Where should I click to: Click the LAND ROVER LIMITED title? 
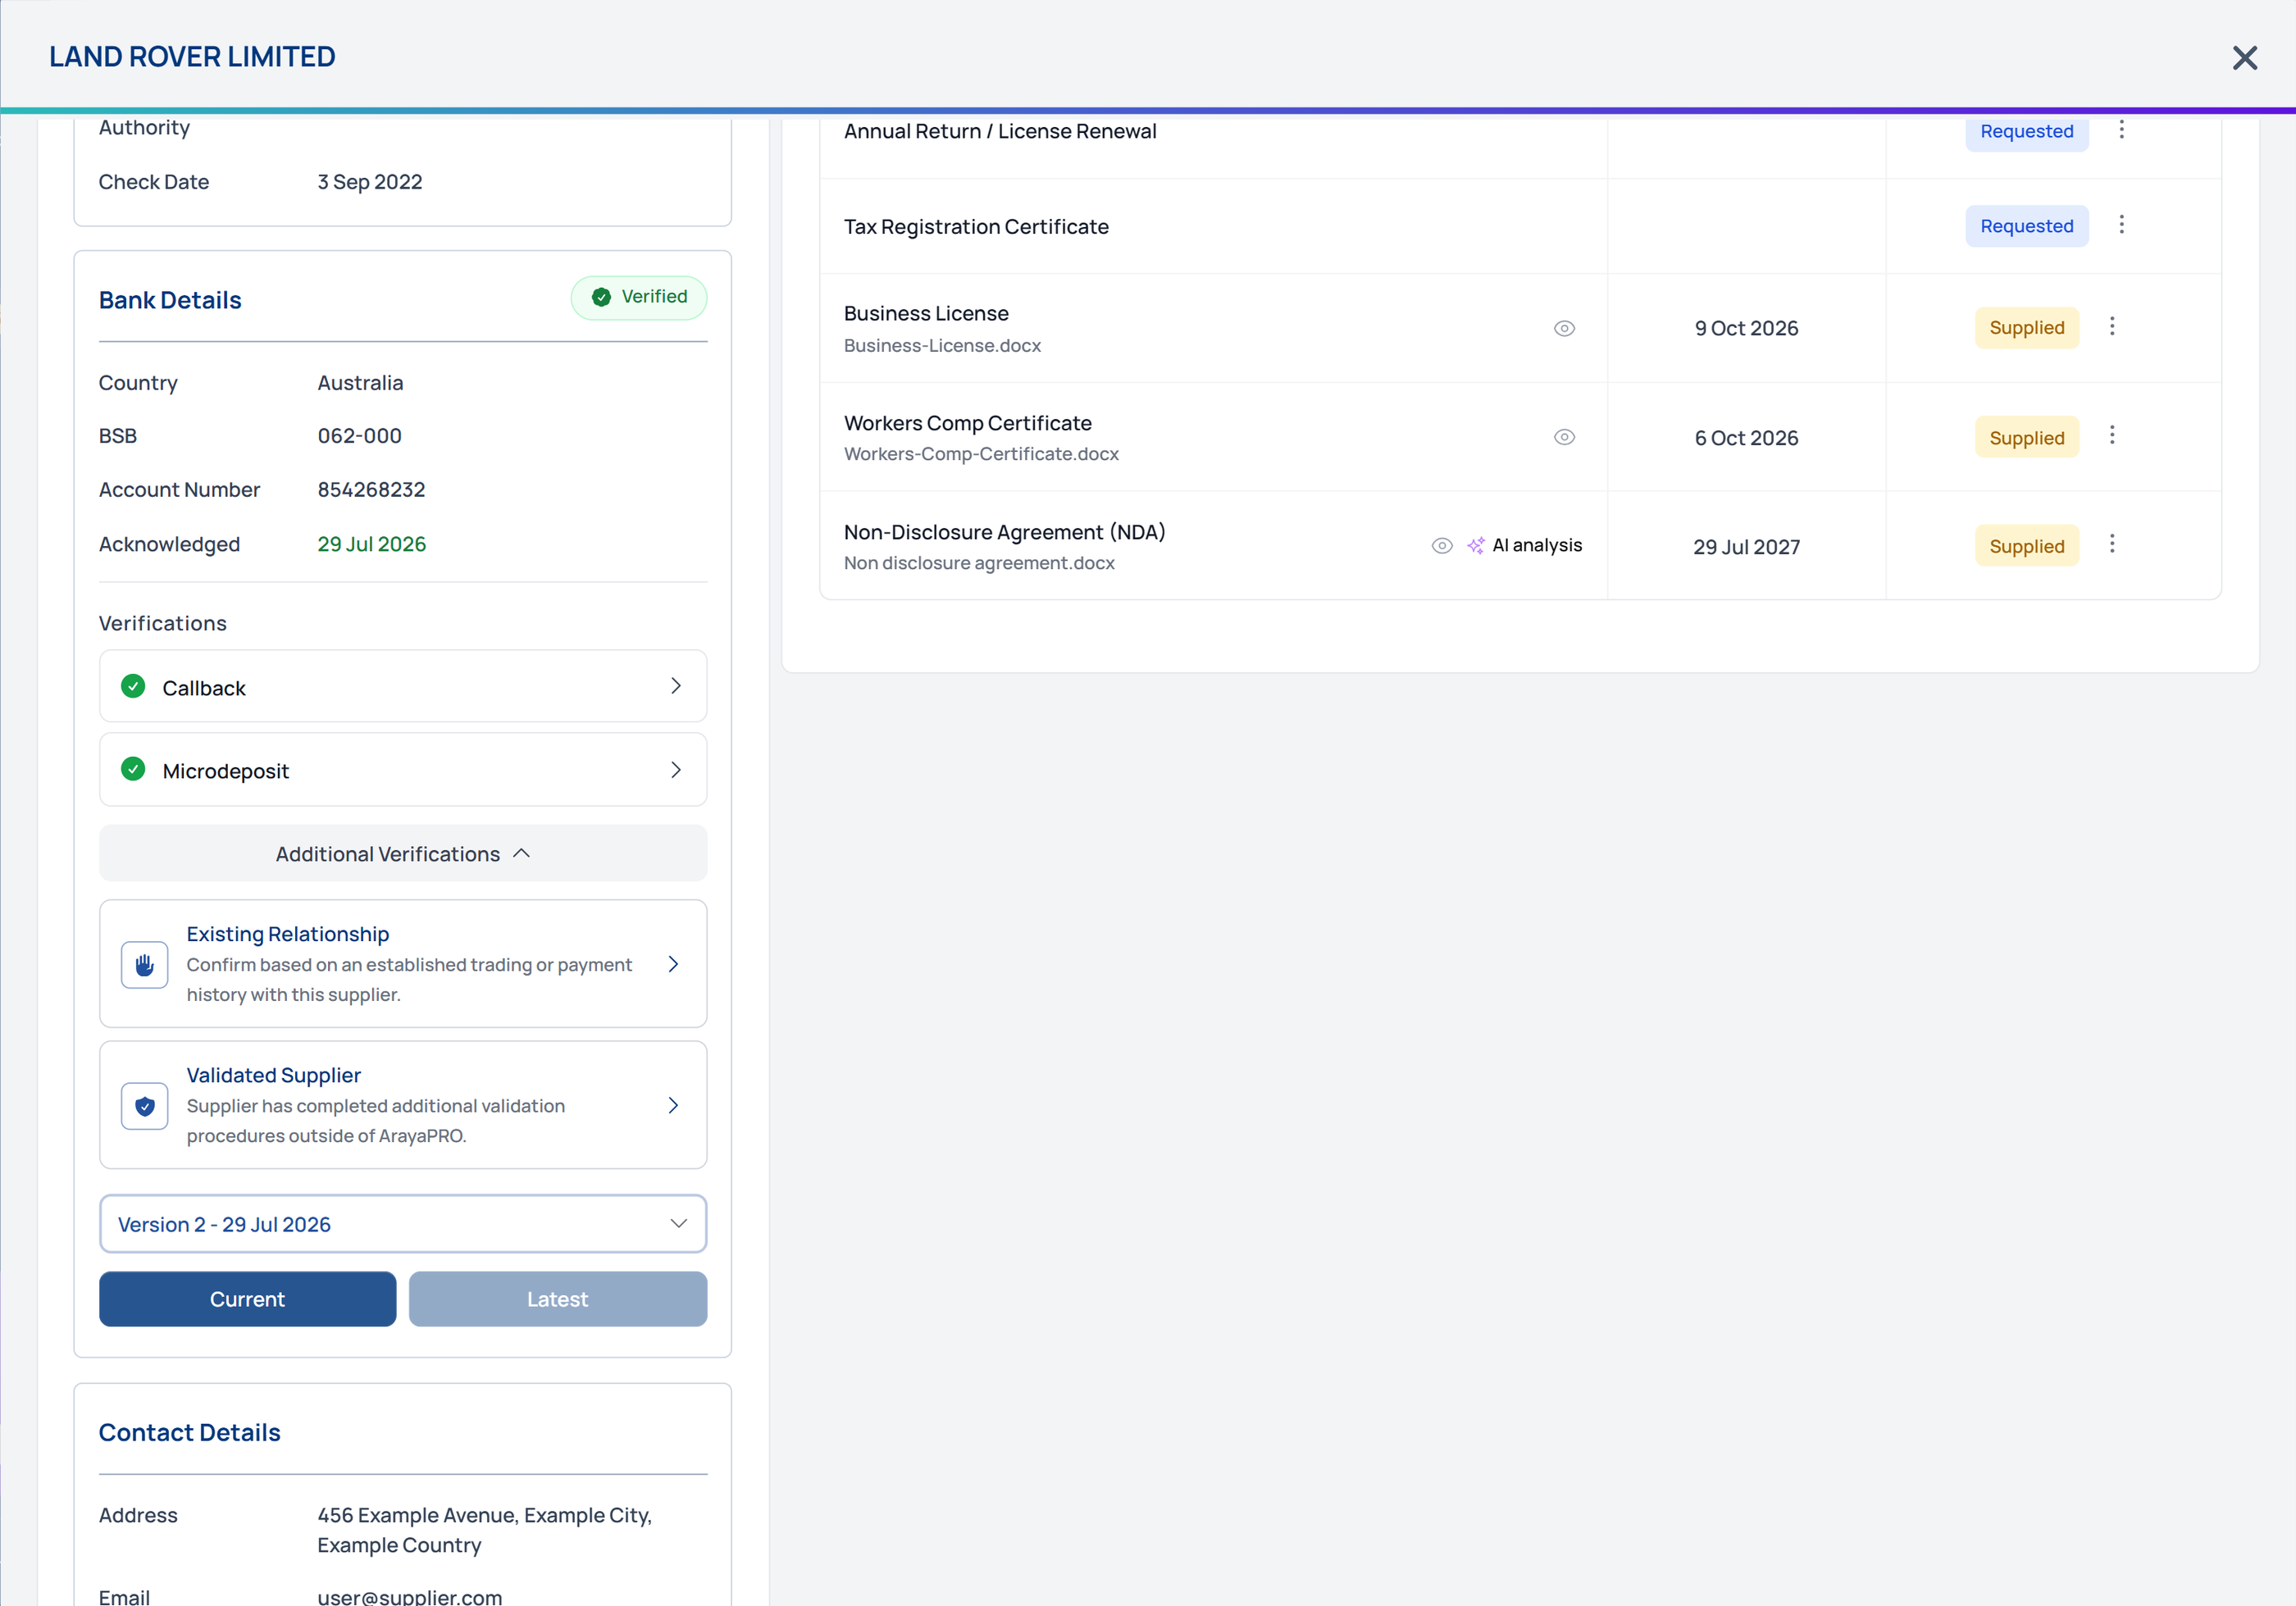[192, 57]
